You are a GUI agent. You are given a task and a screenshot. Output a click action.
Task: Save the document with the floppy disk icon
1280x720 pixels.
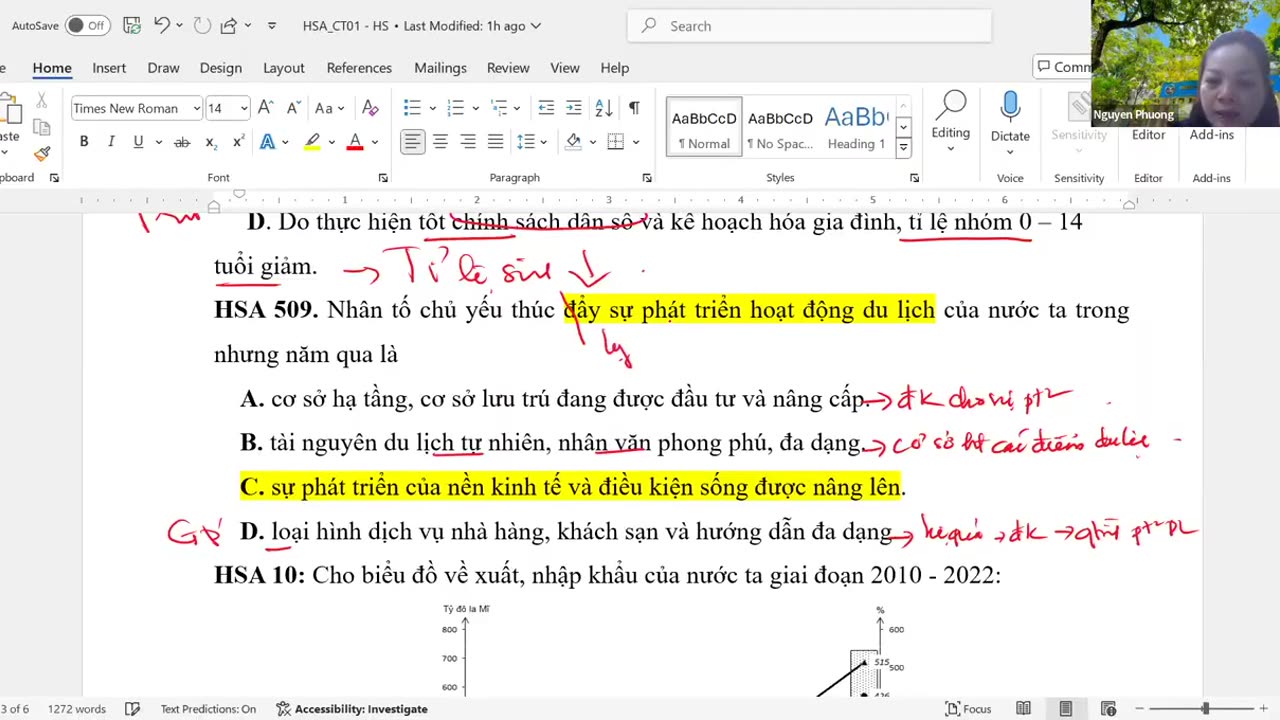pyautogui.click(x=132, y=26)
